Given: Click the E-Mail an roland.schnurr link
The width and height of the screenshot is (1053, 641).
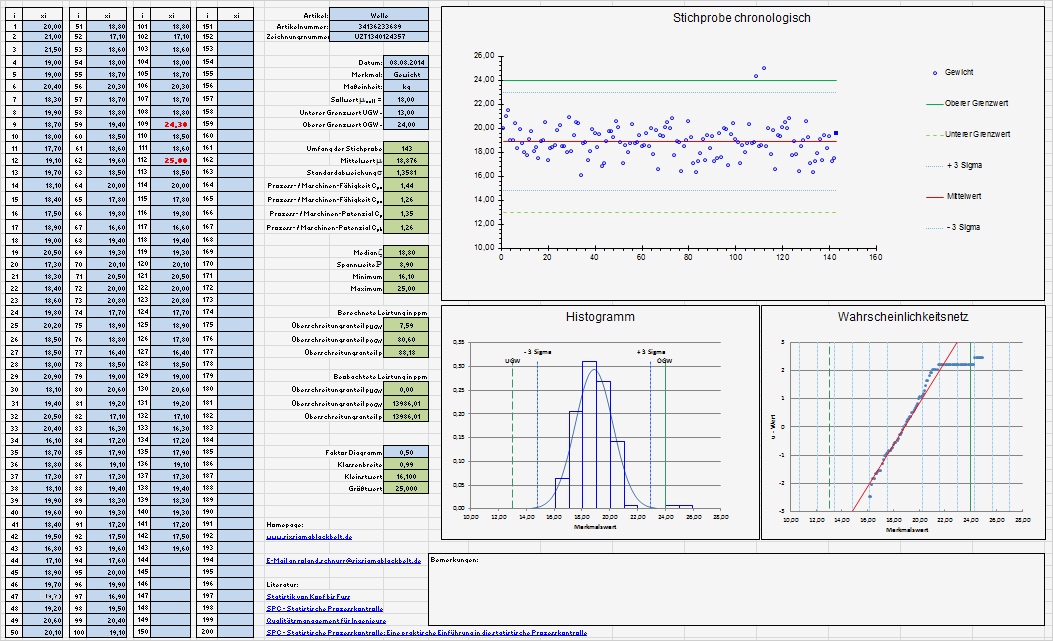Looking at the screenshot, I should coord(344,561).
